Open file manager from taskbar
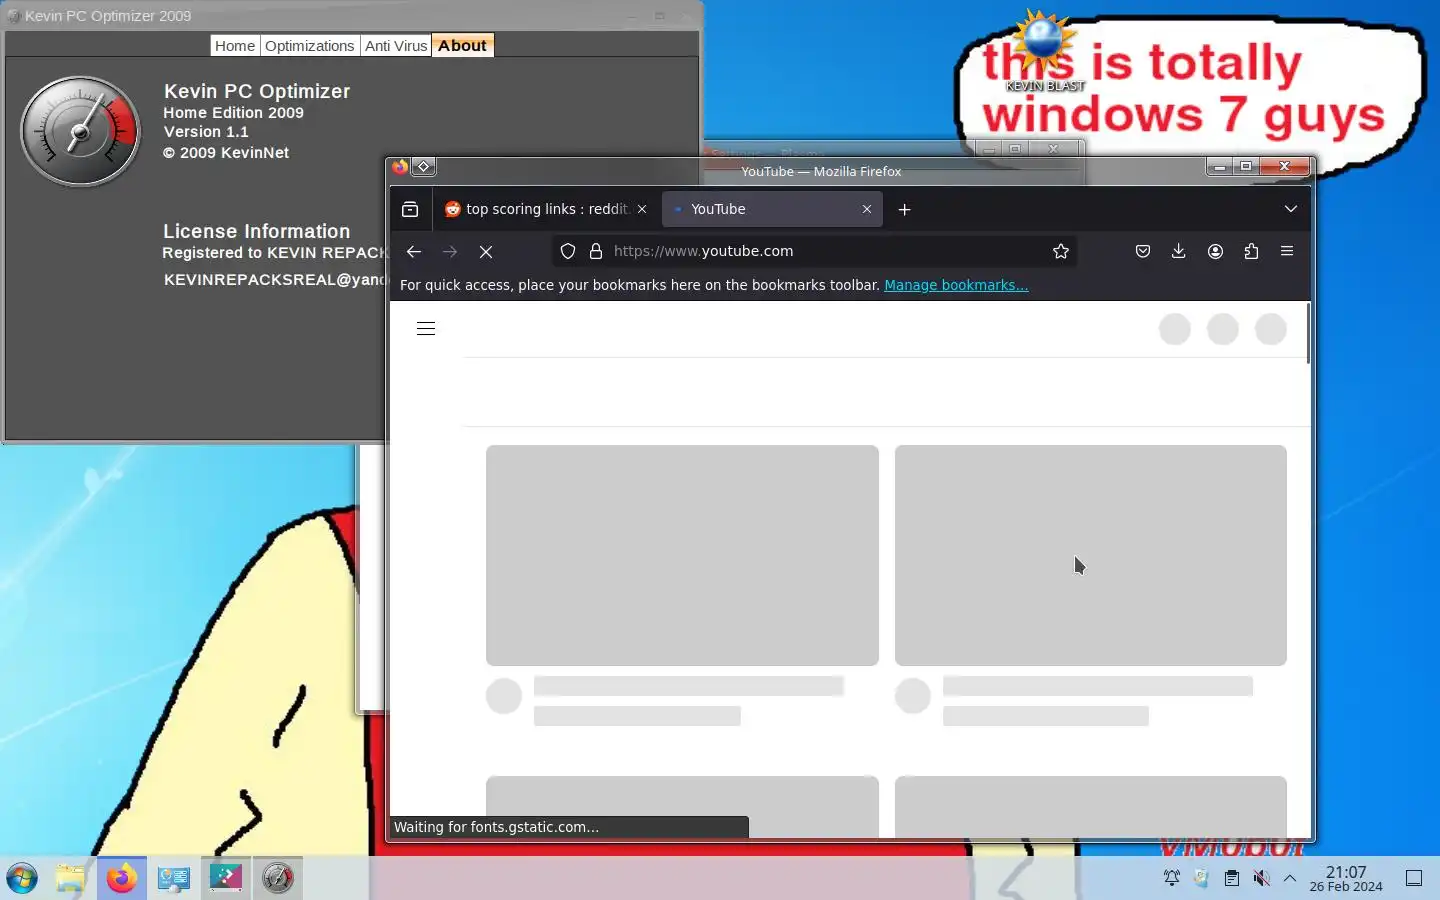This screenshot has height=900, width=1440. click(70, 878)
